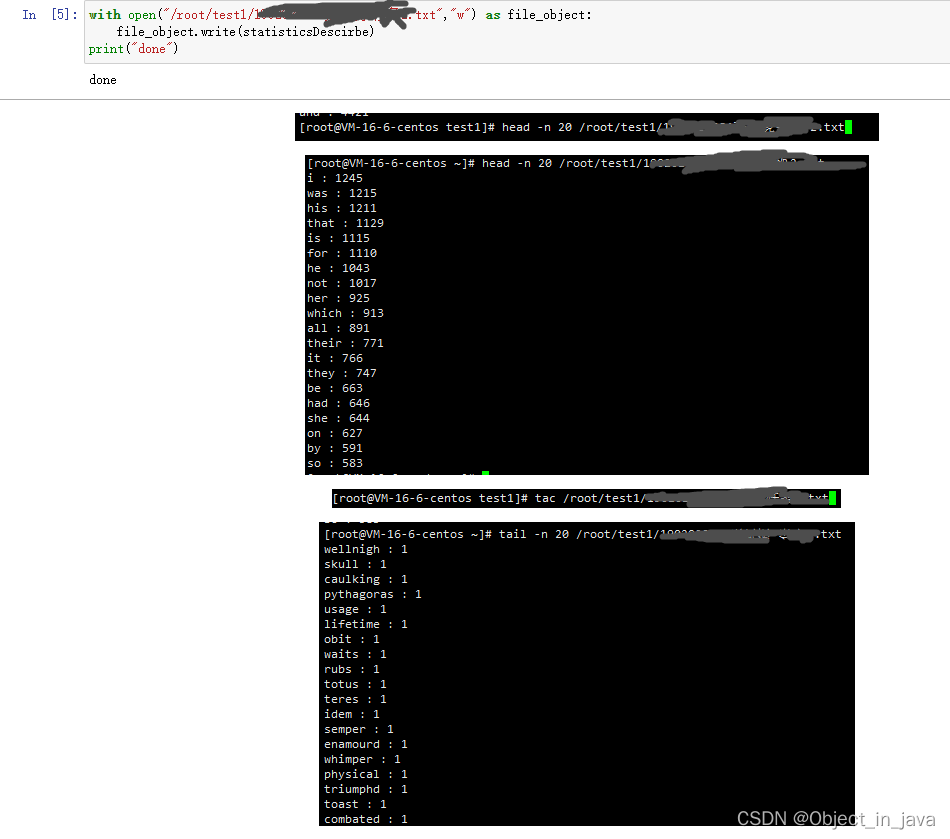Click the 'wellnigh : 1' line
This screenshot has height=839, width=950.
366,549
